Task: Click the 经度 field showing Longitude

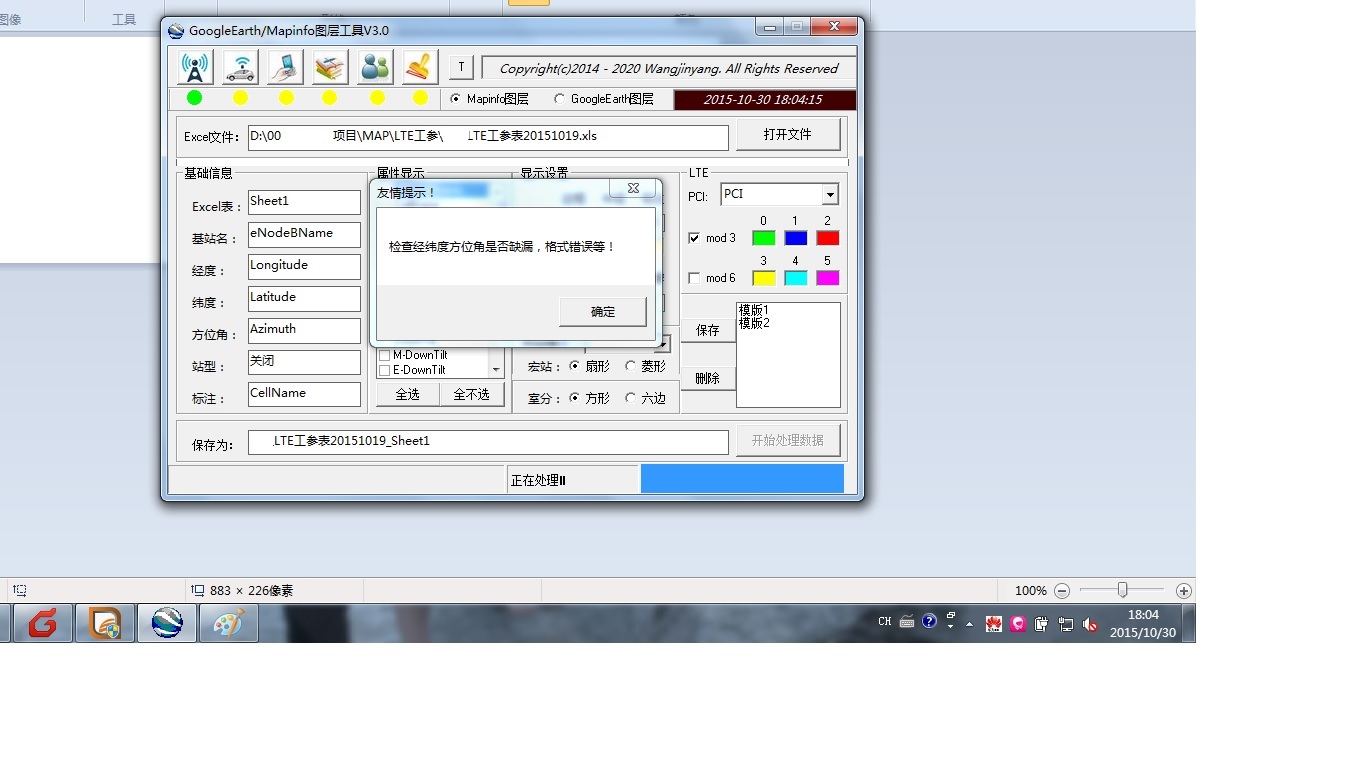Action: [304, 266]
